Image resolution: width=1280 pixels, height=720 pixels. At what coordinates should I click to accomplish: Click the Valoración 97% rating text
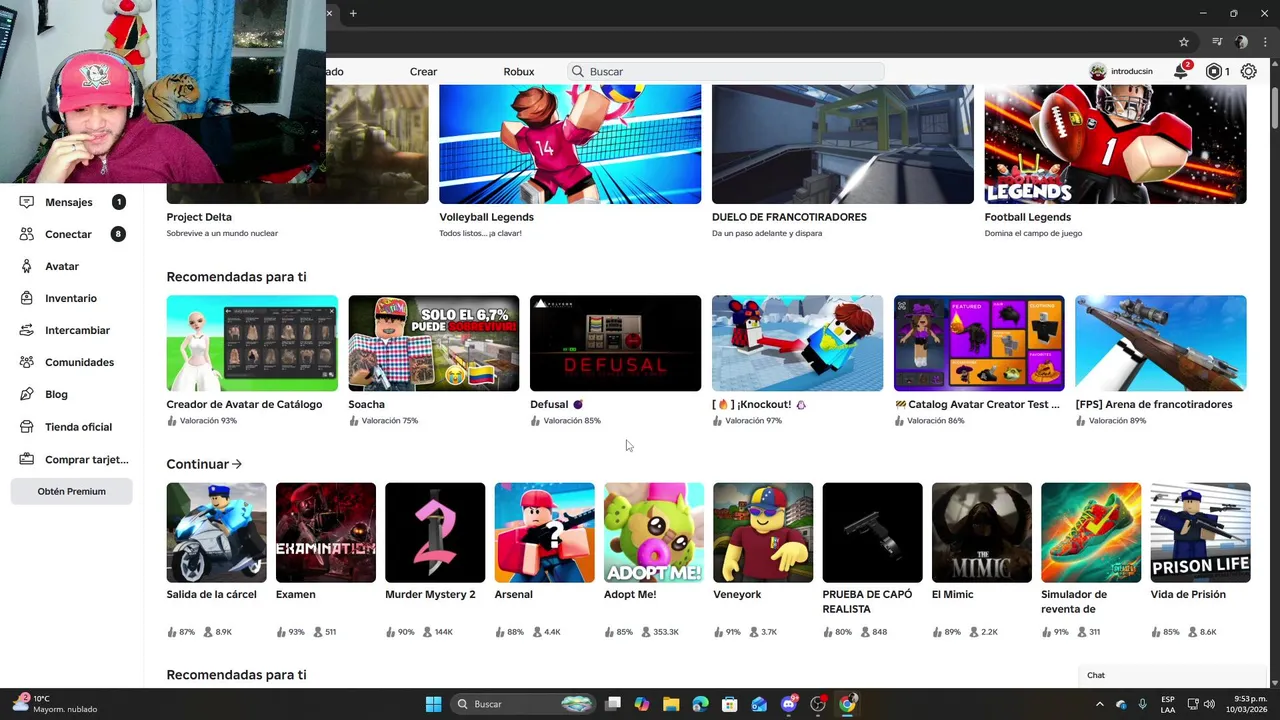(x=753, y=421)
